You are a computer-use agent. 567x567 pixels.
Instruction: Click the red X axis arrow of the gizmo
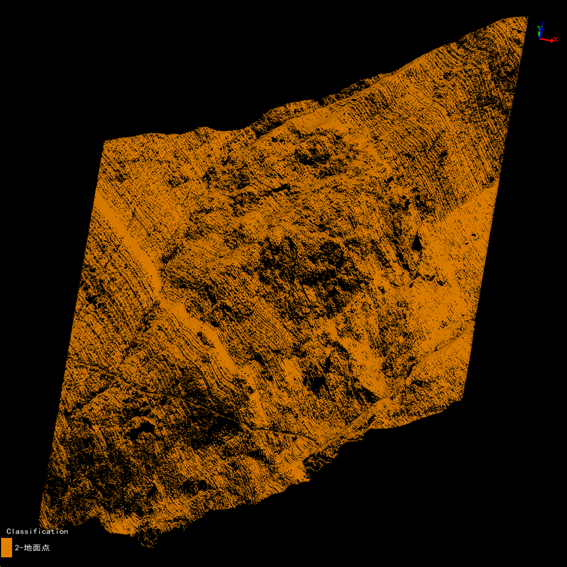547,40
